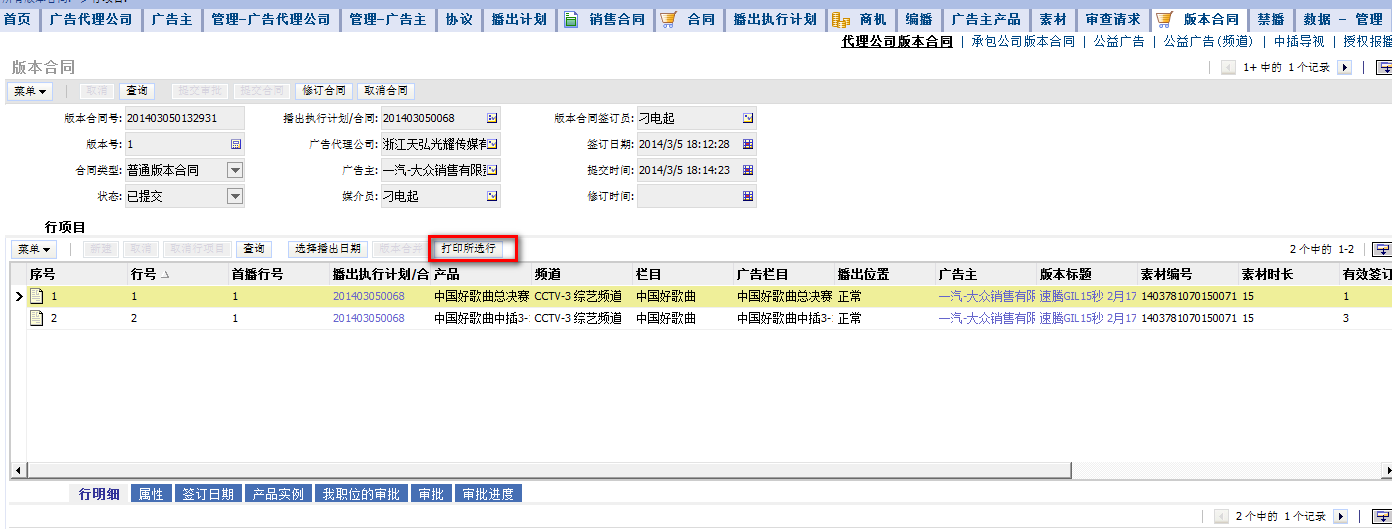Screen dimensions: 1392x529
Task: Open the 合同类型 dropdown
Action: point(235,170)
